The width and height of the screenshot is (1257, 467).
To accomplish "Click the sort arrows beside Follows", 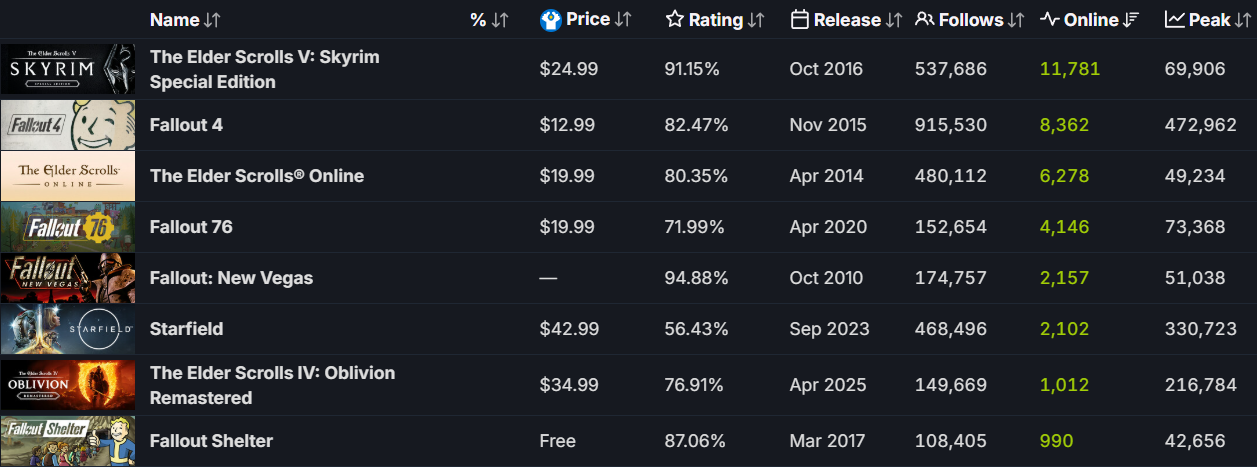I will pos(1017,20).
